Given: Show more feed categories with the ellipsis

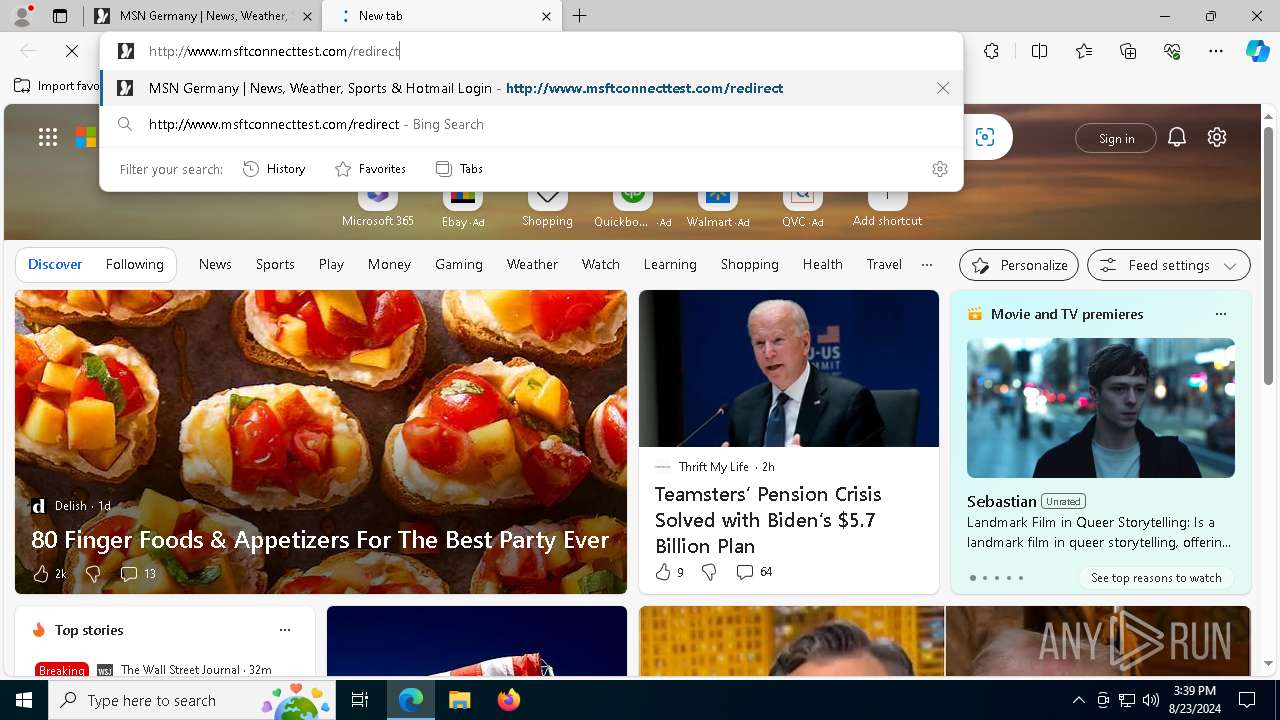Looking at the screenshot, I should coord(927,265).
